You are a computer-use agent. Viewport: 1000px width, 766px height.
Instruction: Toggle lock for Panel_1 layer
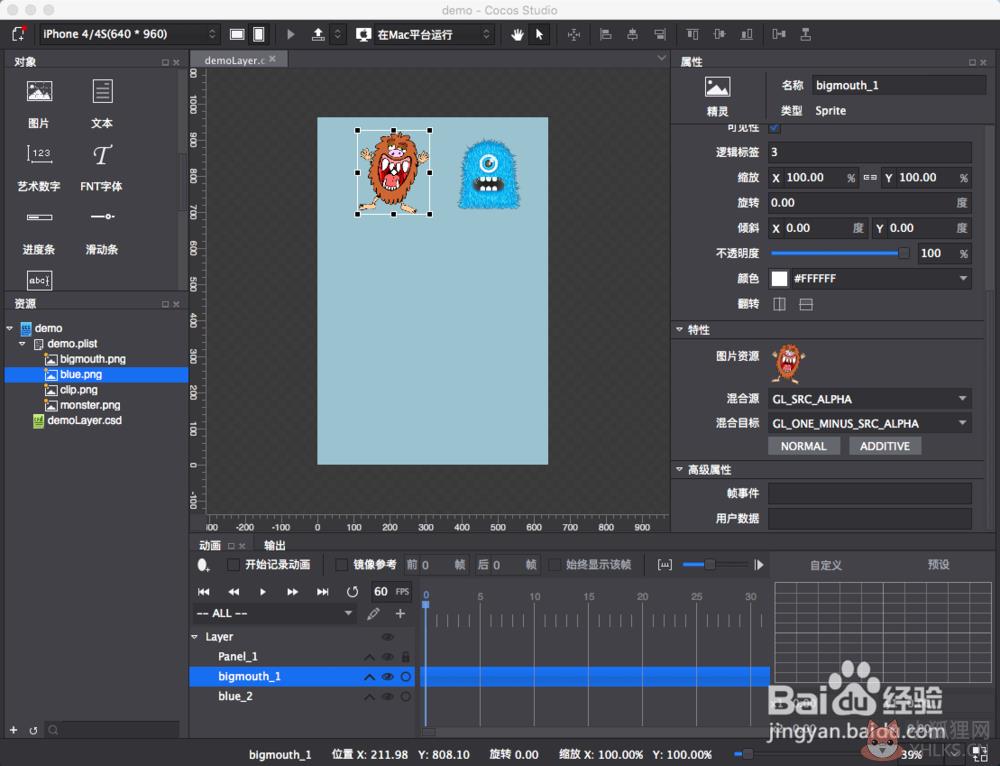(406, 656)
